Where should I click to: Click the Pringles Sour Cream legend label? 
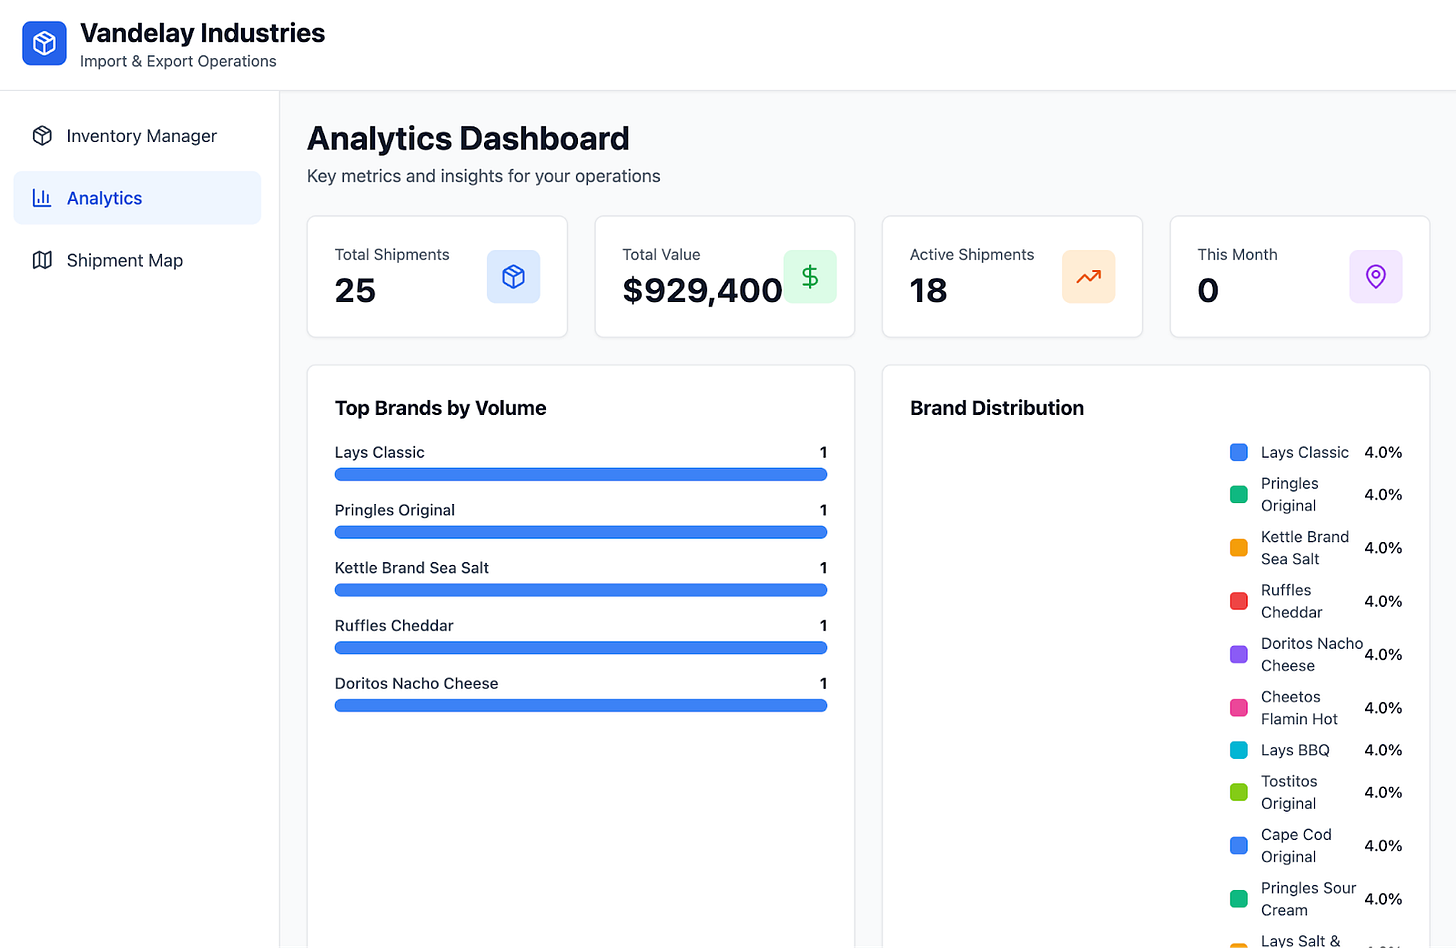[1308, 899]
